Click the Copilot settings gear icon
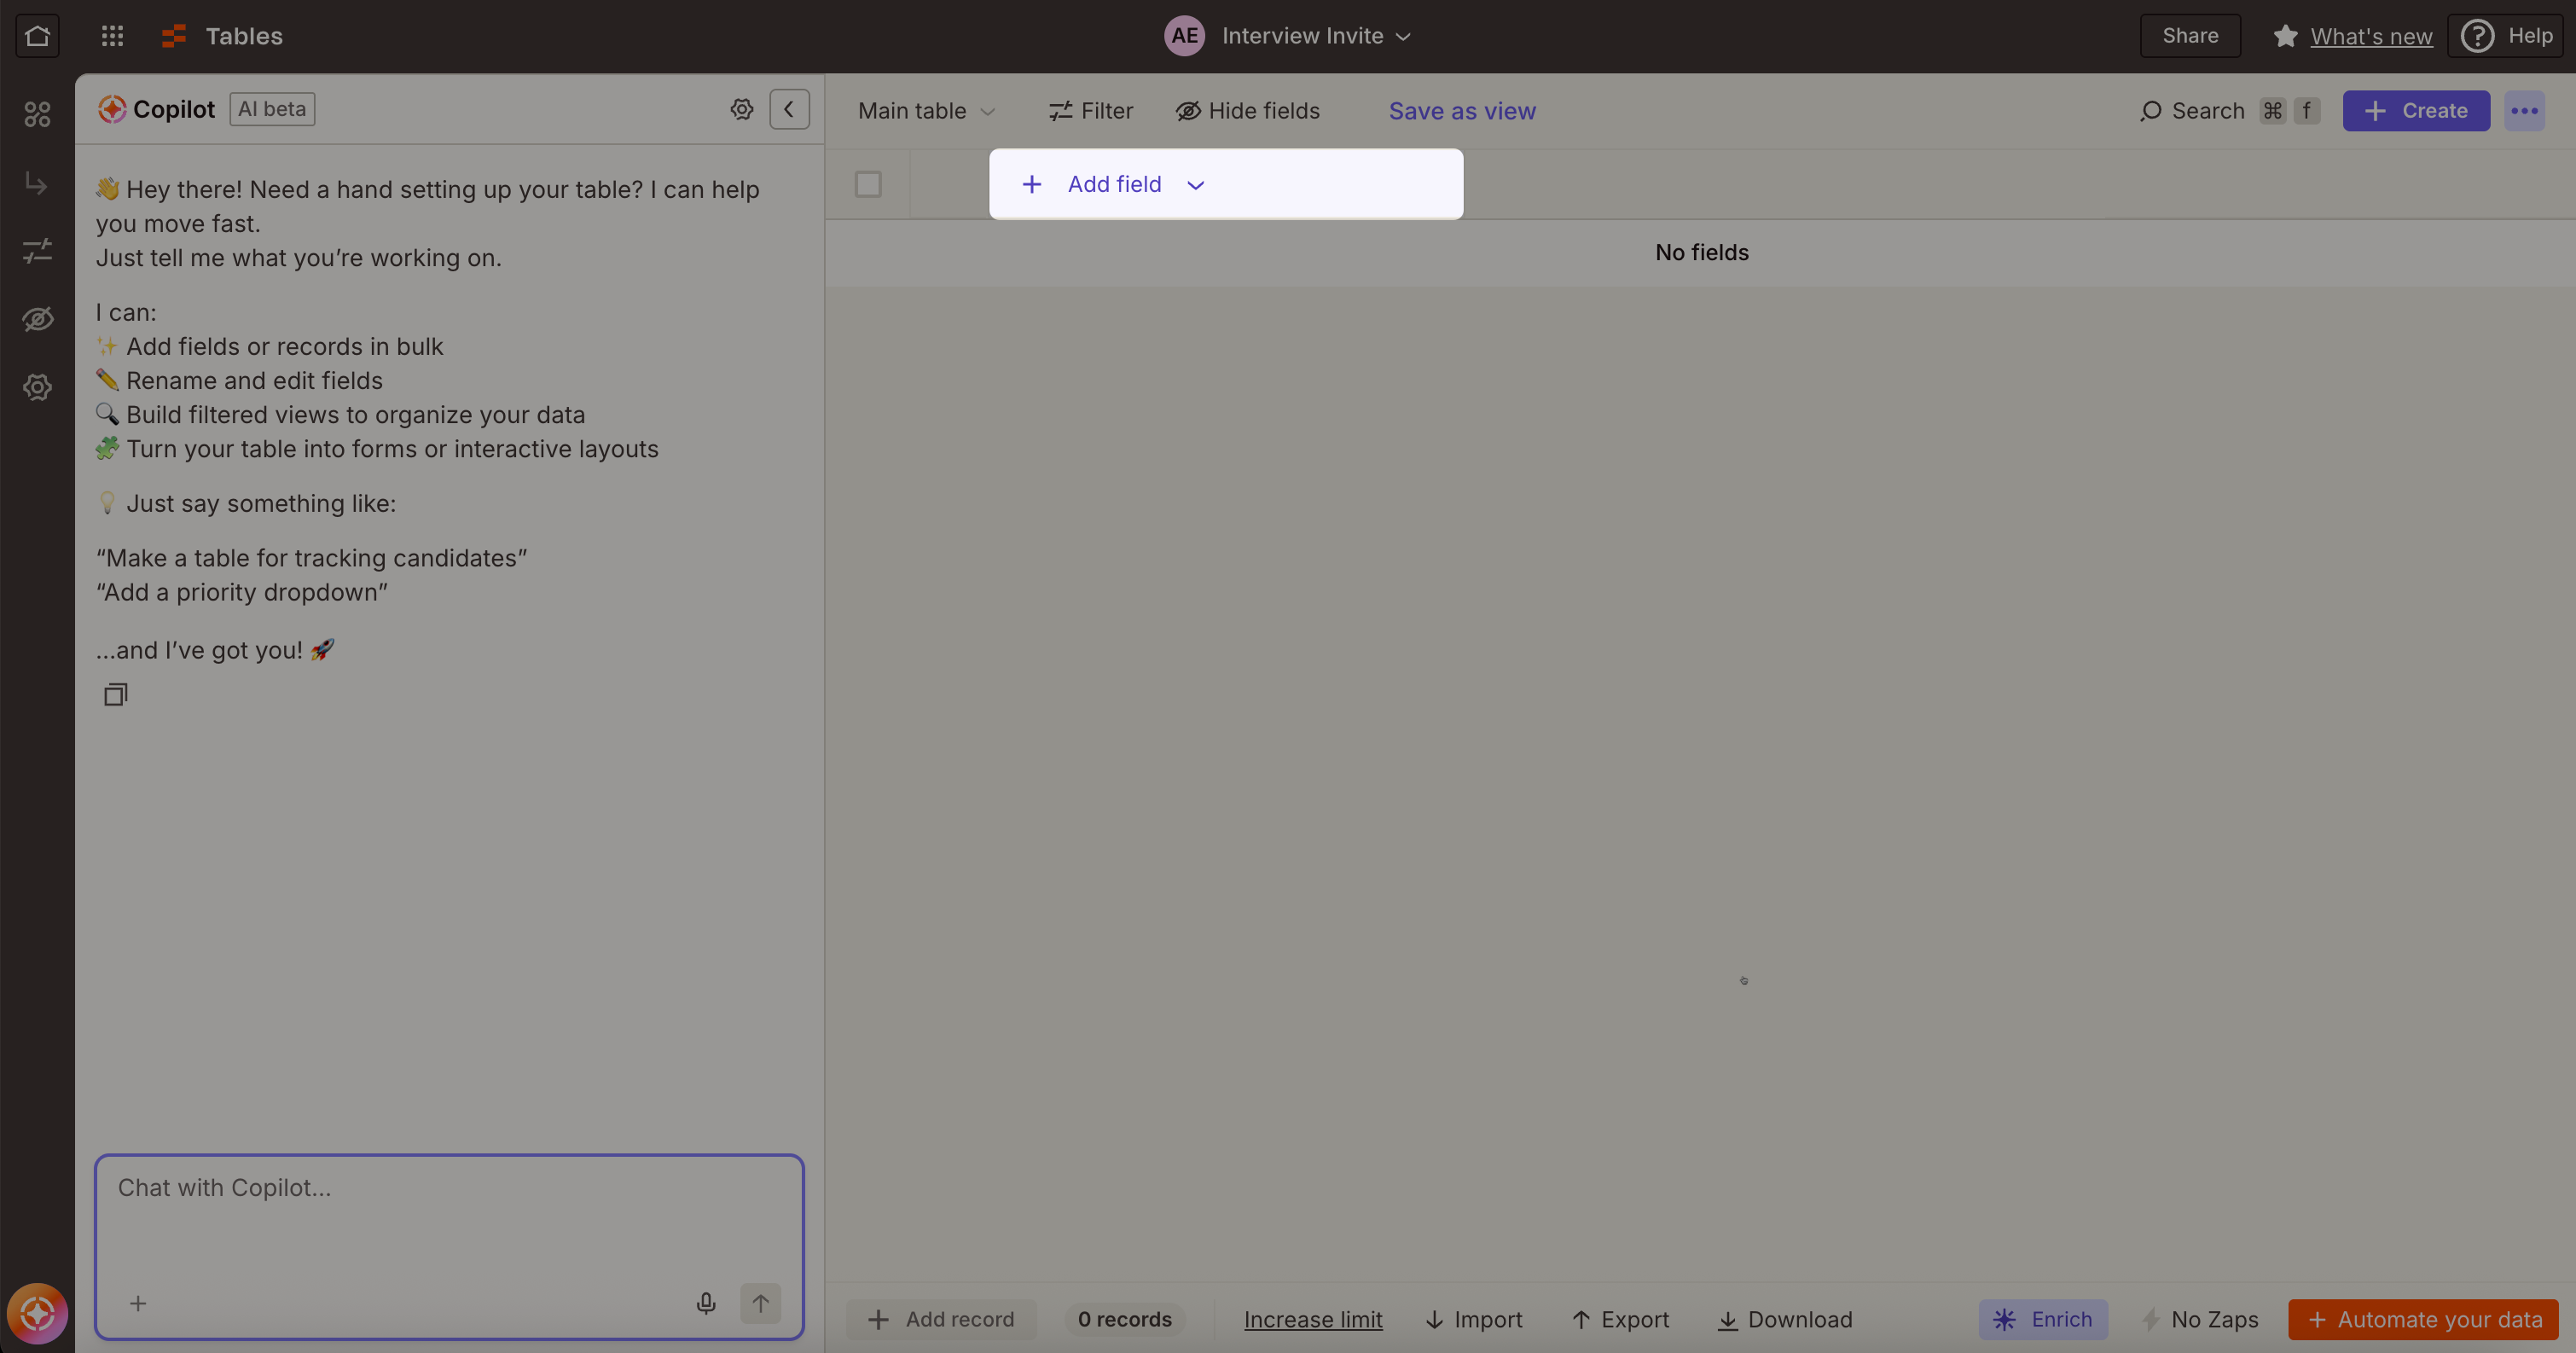 click(x=741, y=109)
